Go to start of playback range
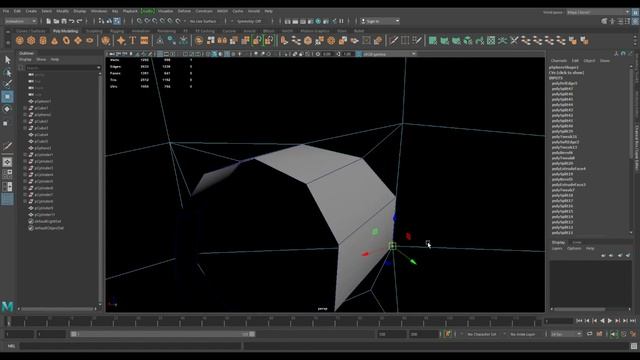This screenshot has height=360, width=640. pyautogui.click(x=579, y=321)
